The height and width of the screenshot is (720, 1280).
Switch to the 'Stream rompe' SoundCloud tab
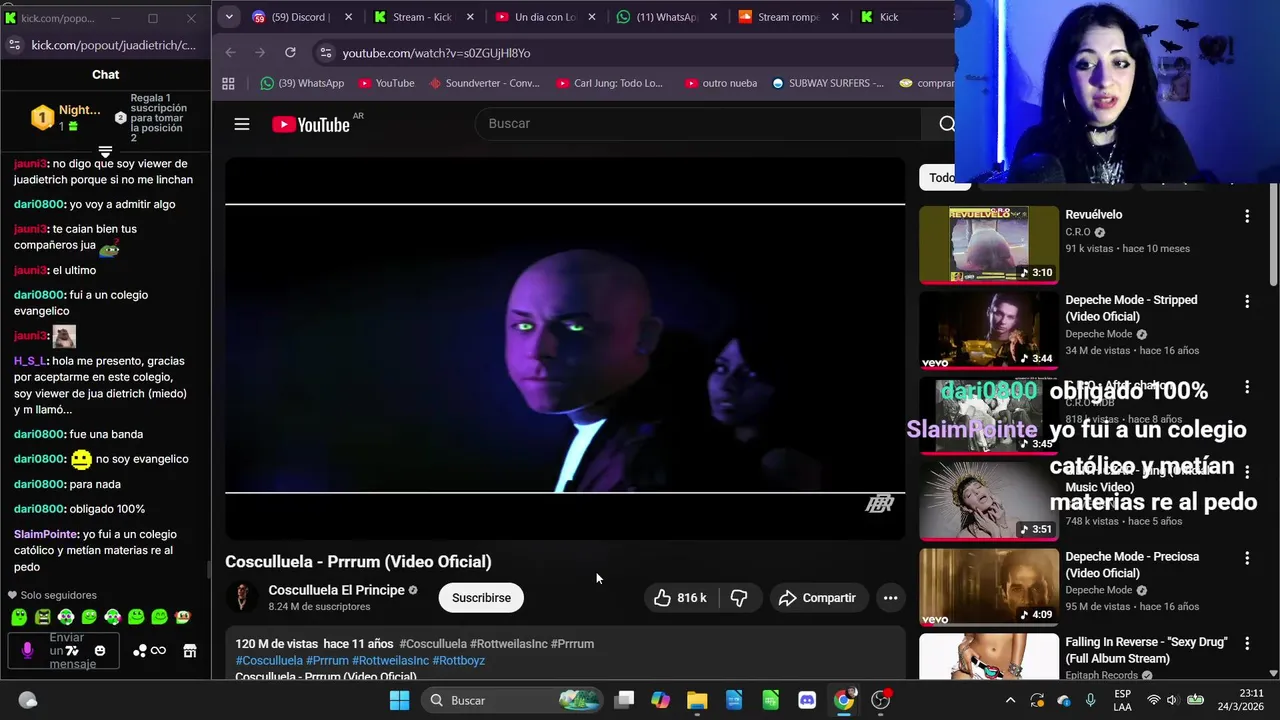tap(788, 17)
